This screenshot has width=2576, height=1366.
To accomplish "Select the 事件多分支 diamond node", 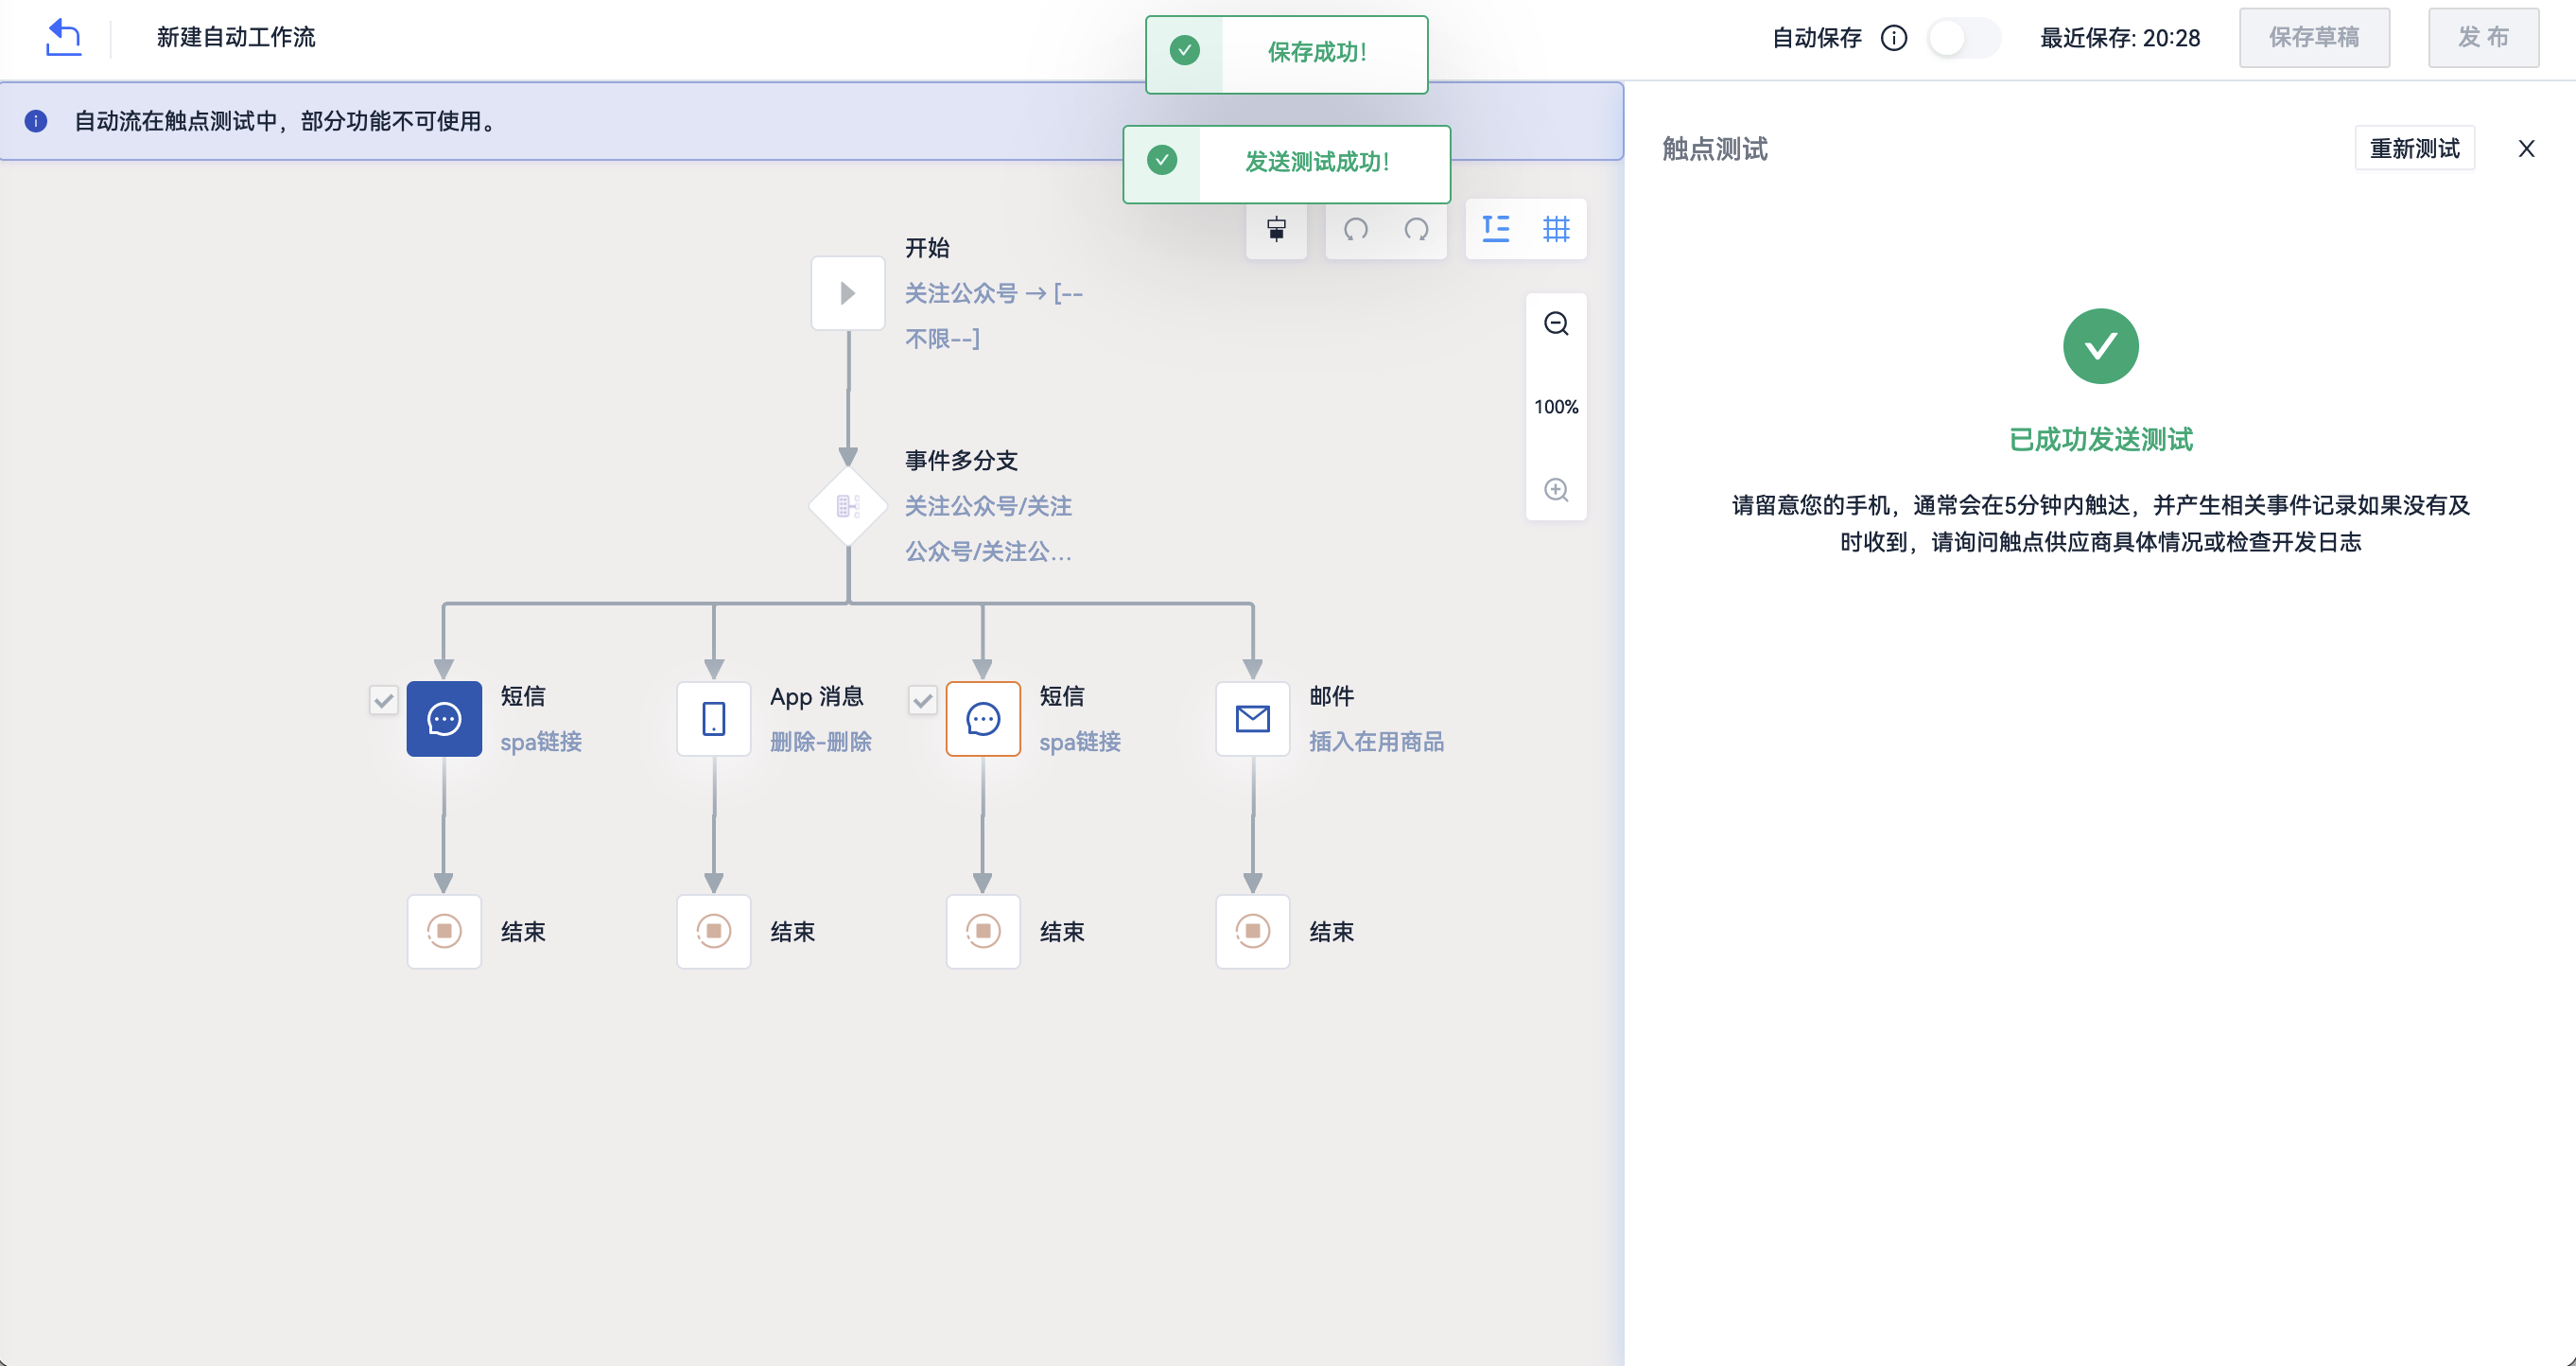I will (x=848, y=506).
